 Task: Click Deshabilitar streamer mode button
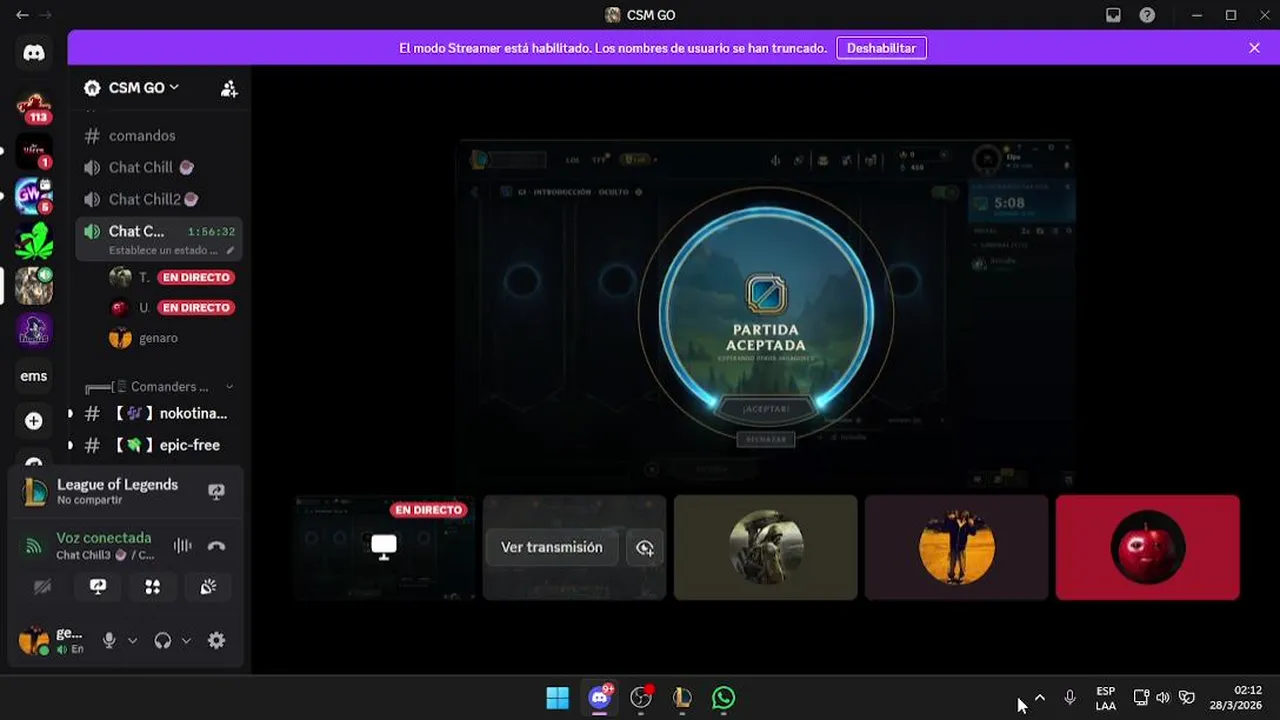tap(881, 48)
